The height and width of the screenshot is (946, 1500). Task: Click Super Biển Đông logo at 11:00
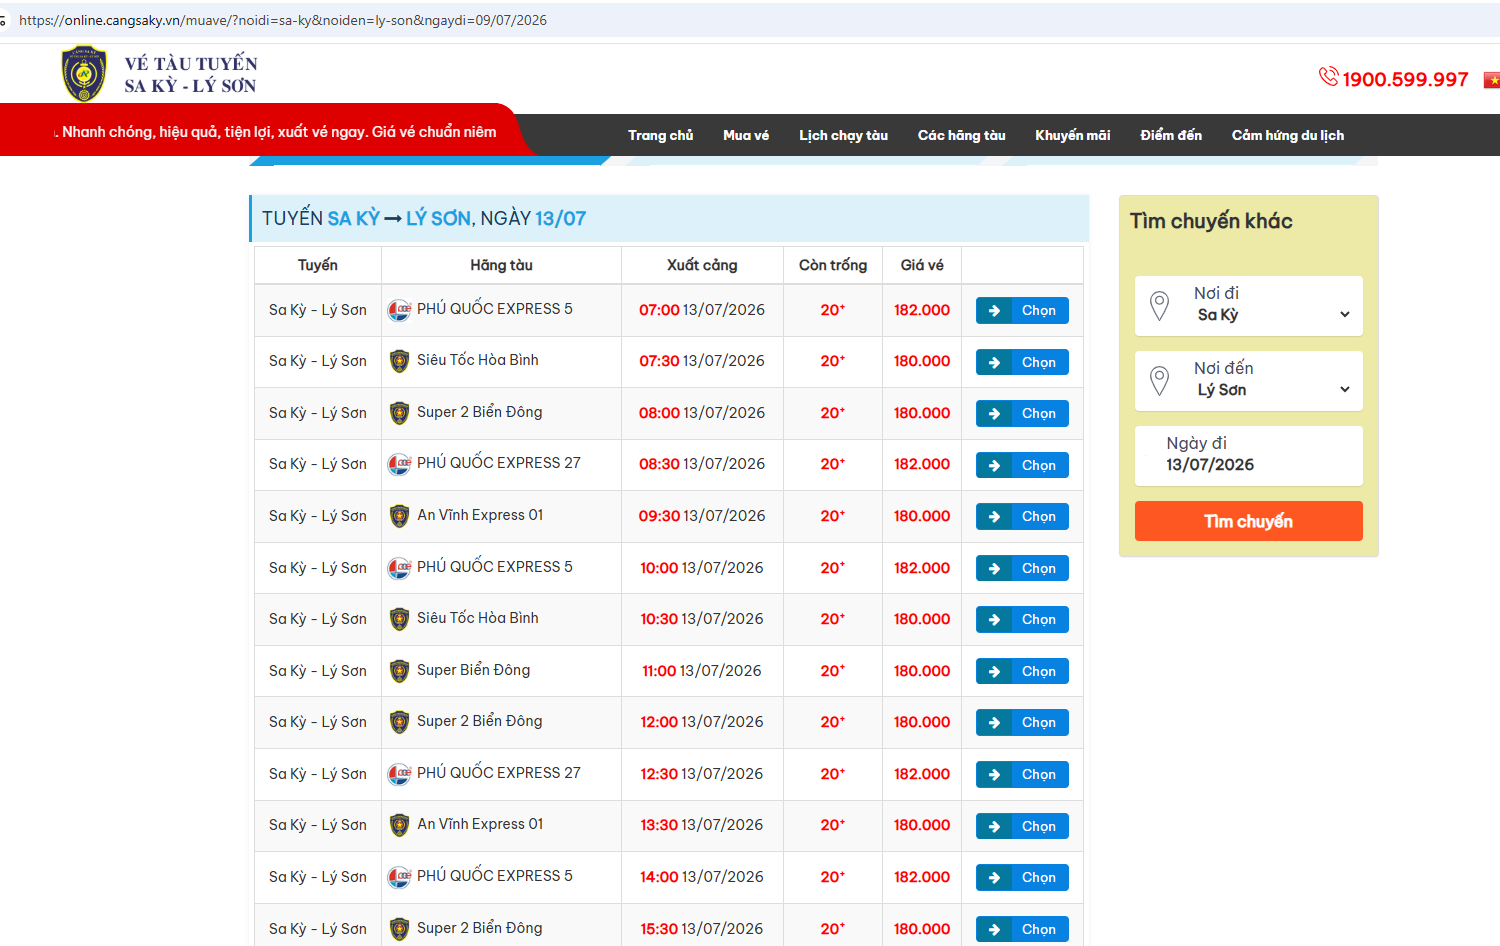click(399, 671)
